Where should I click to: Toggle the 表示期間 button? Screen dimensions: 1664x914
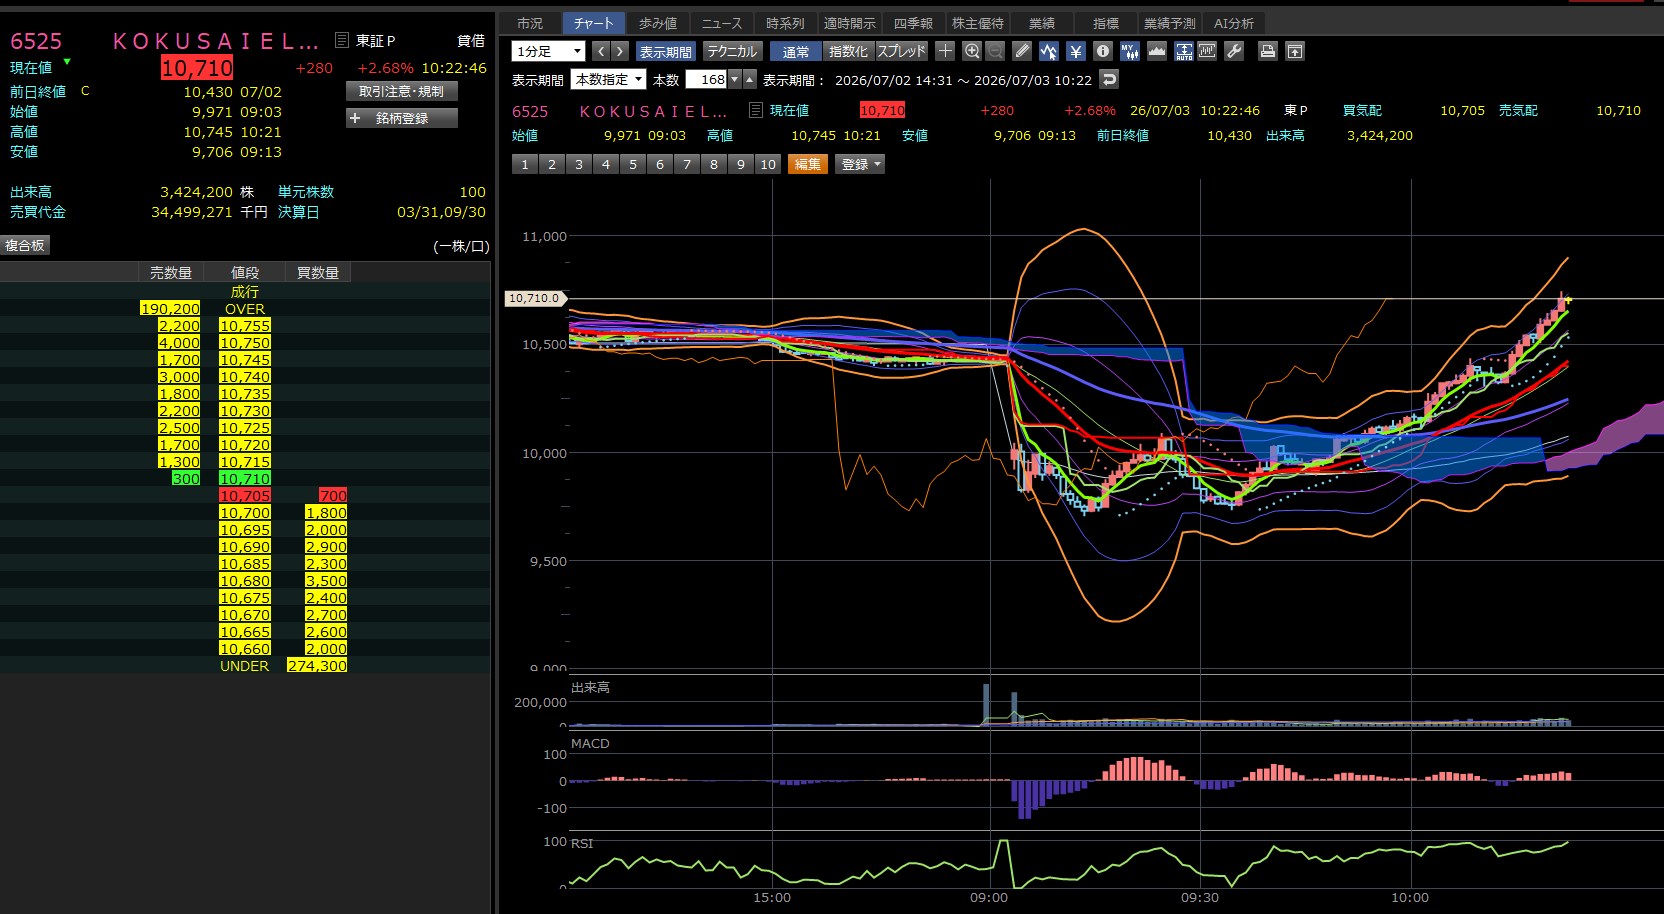[666, 51]
